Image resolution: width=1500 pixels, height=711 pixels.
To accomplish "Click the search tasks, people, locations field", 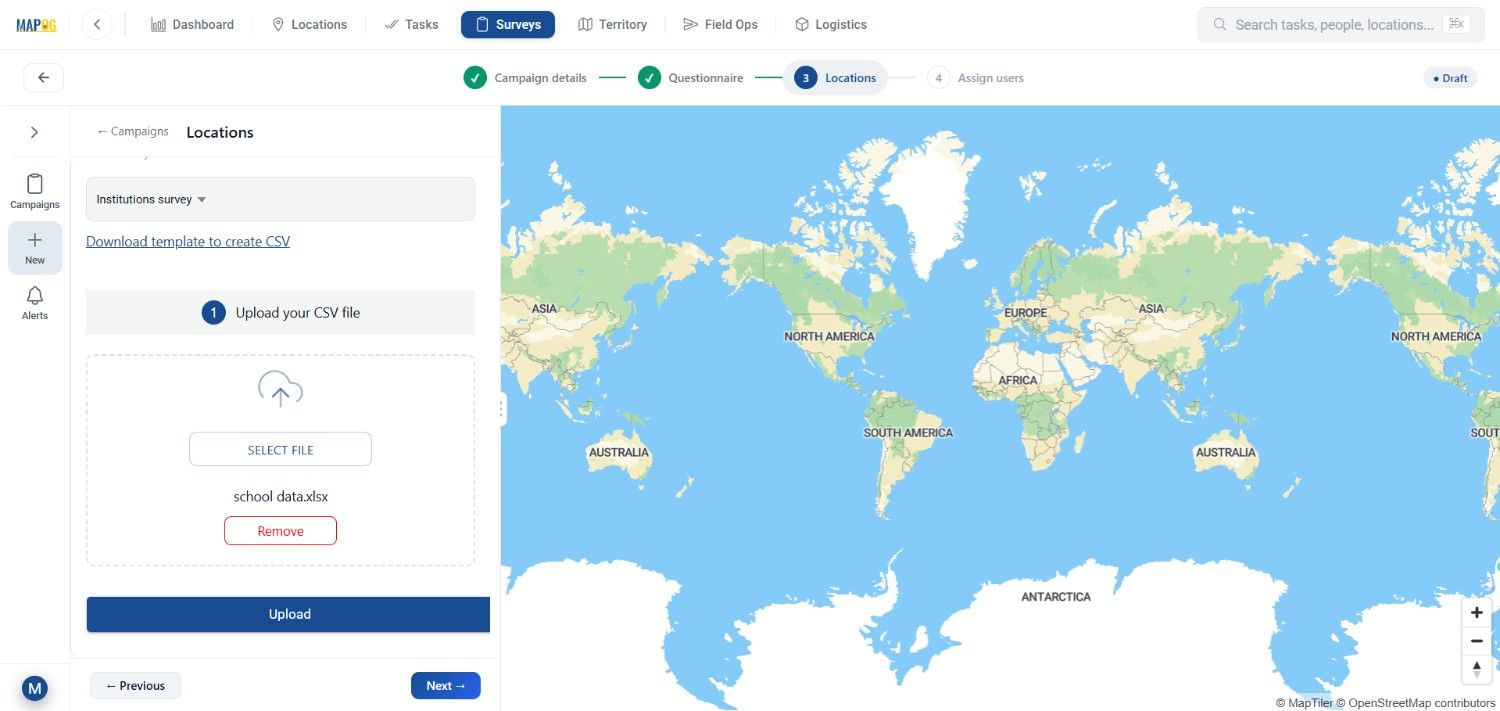I will [x=1341, y=24].
